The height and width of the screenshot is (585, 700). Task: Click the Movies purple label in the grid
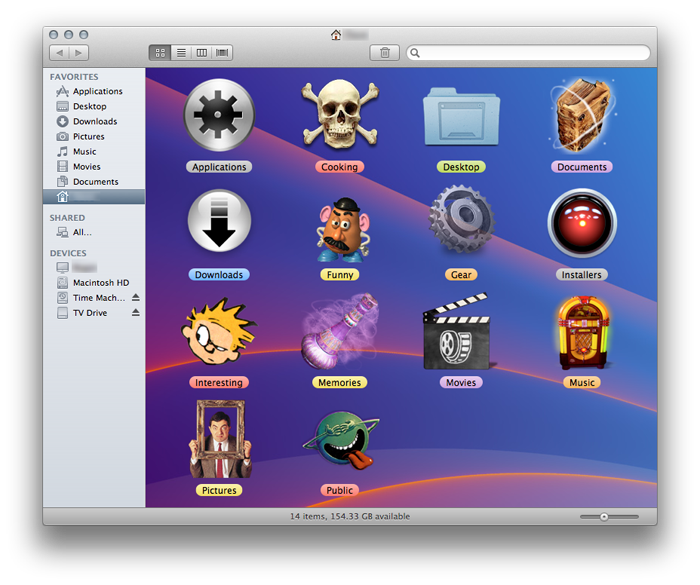point(461,383)
